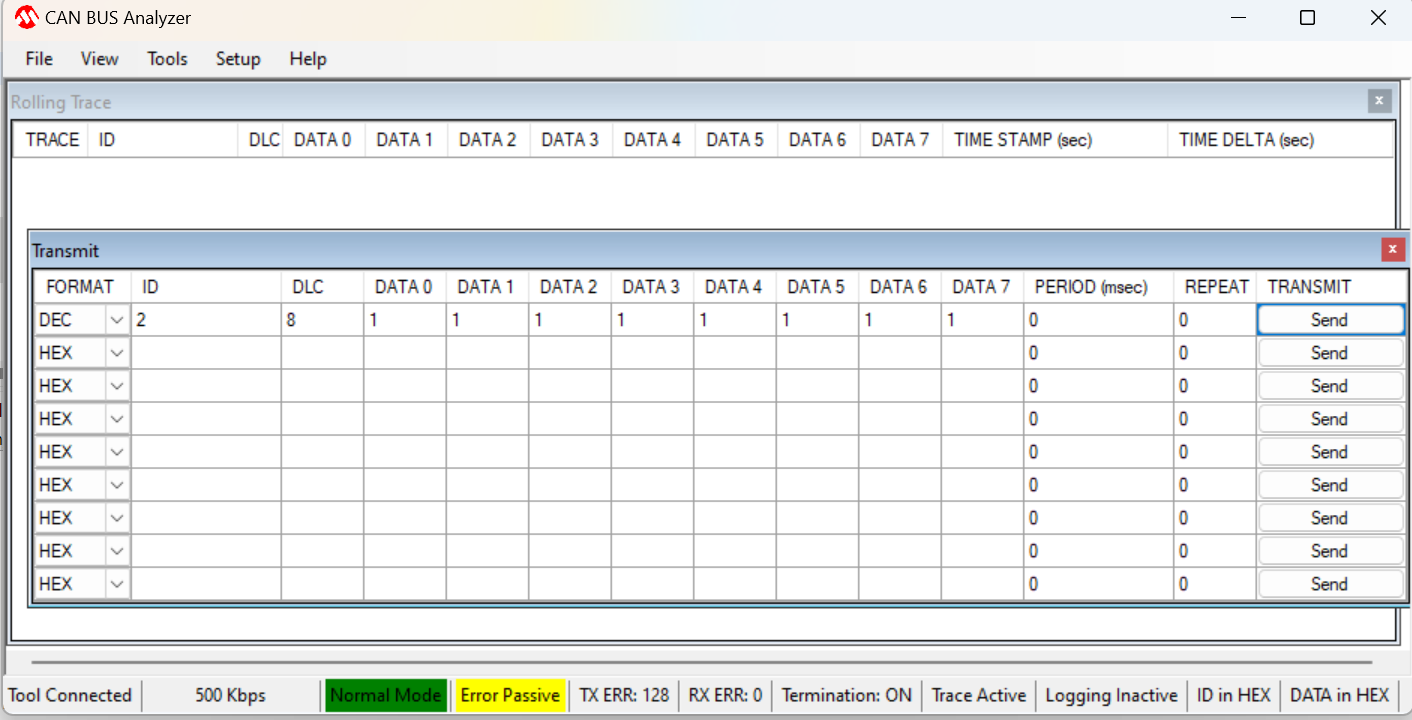Click the DATA 4 header in Transmit
Image resolution: width=1412 pixels, height=720 pixels.
pyautogui.click(x=734, y=287)
